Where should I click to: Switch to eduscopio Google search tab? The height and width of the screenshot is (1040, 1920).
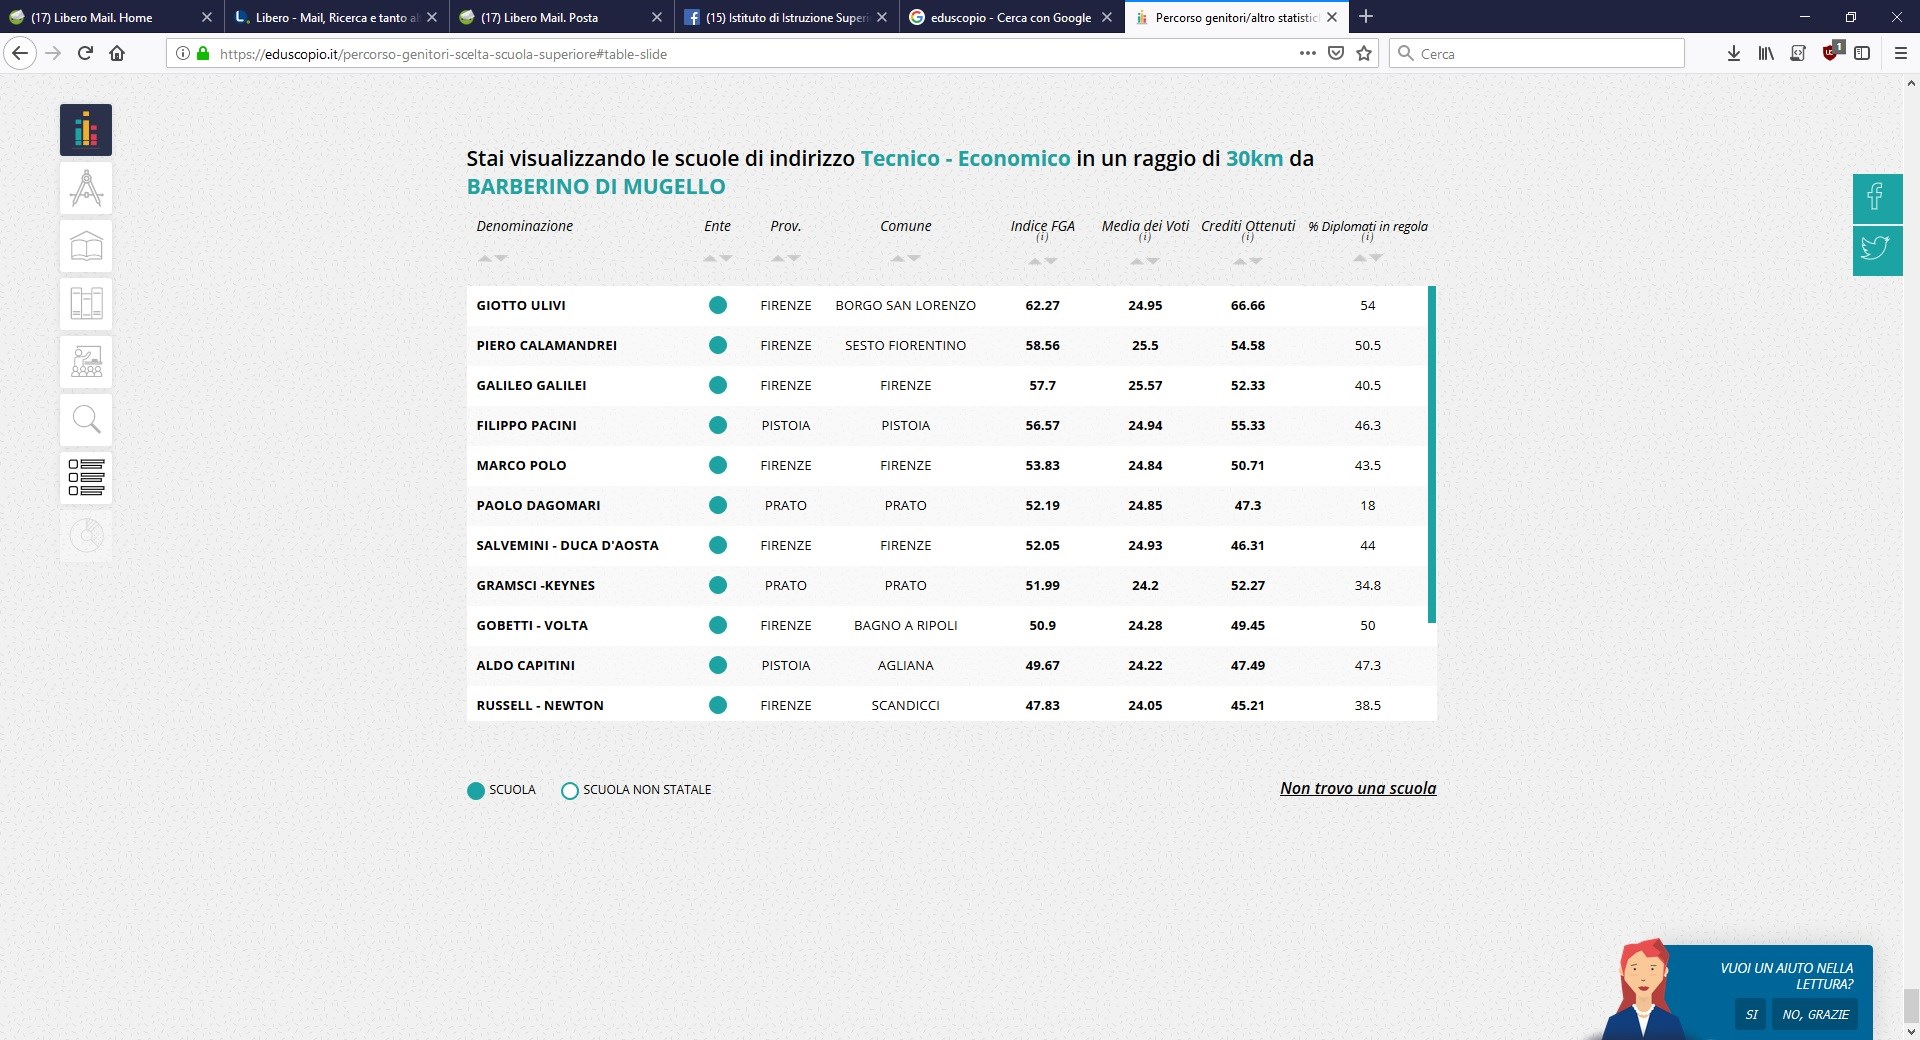click(x=1009, y=17)
